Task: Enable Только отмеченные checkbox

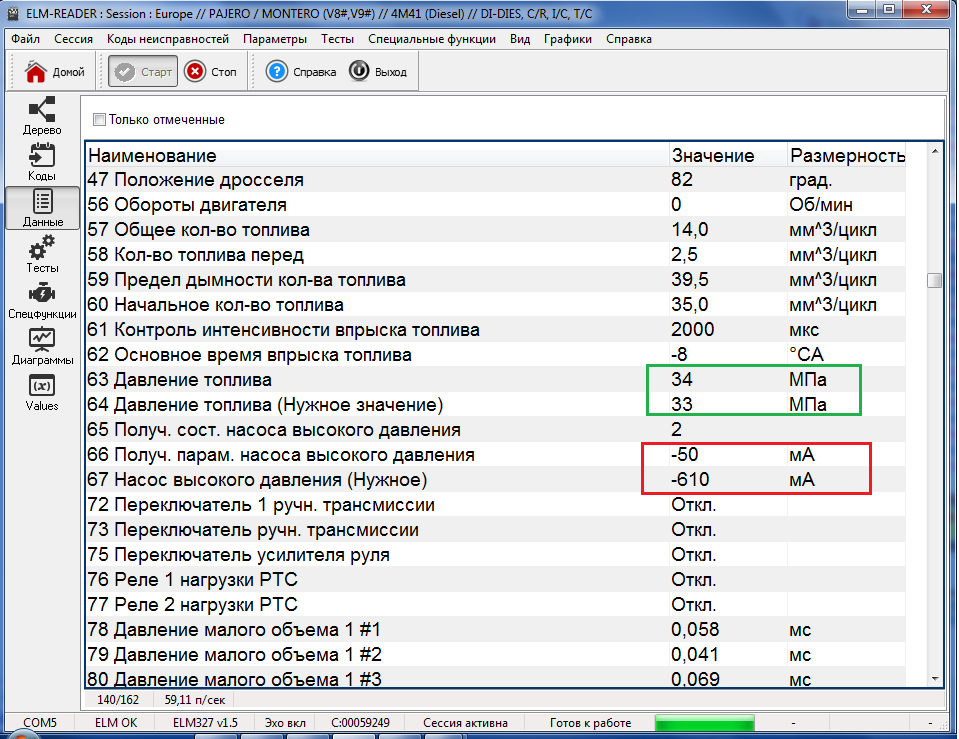Action: (99, 120)
